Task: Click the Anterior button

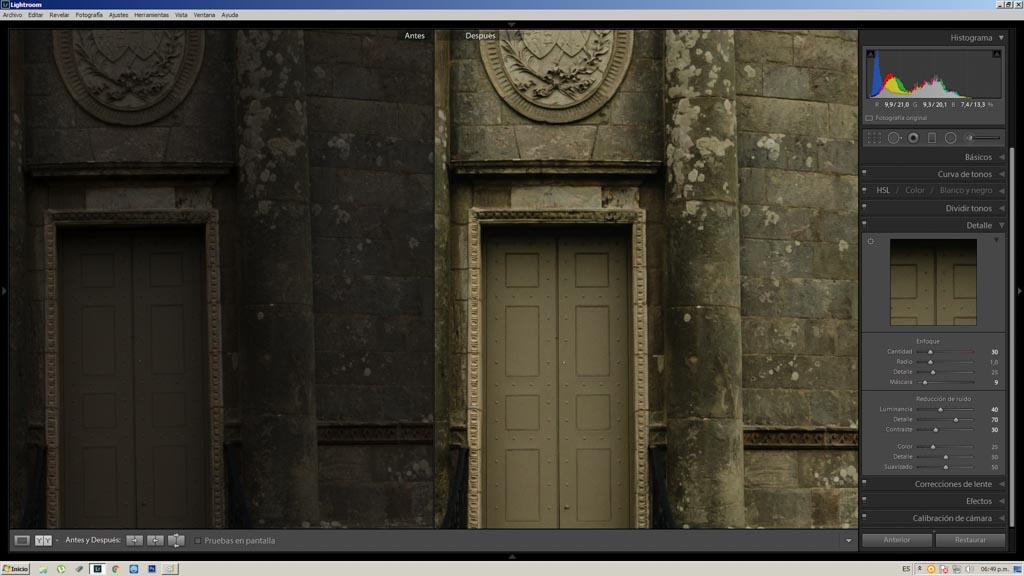Action: tap(897, 540)
